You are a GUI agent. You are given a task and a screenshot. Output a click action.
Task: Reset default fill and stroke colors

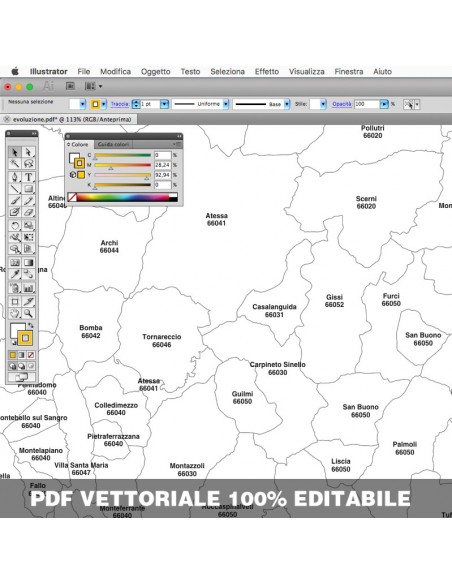14,342
